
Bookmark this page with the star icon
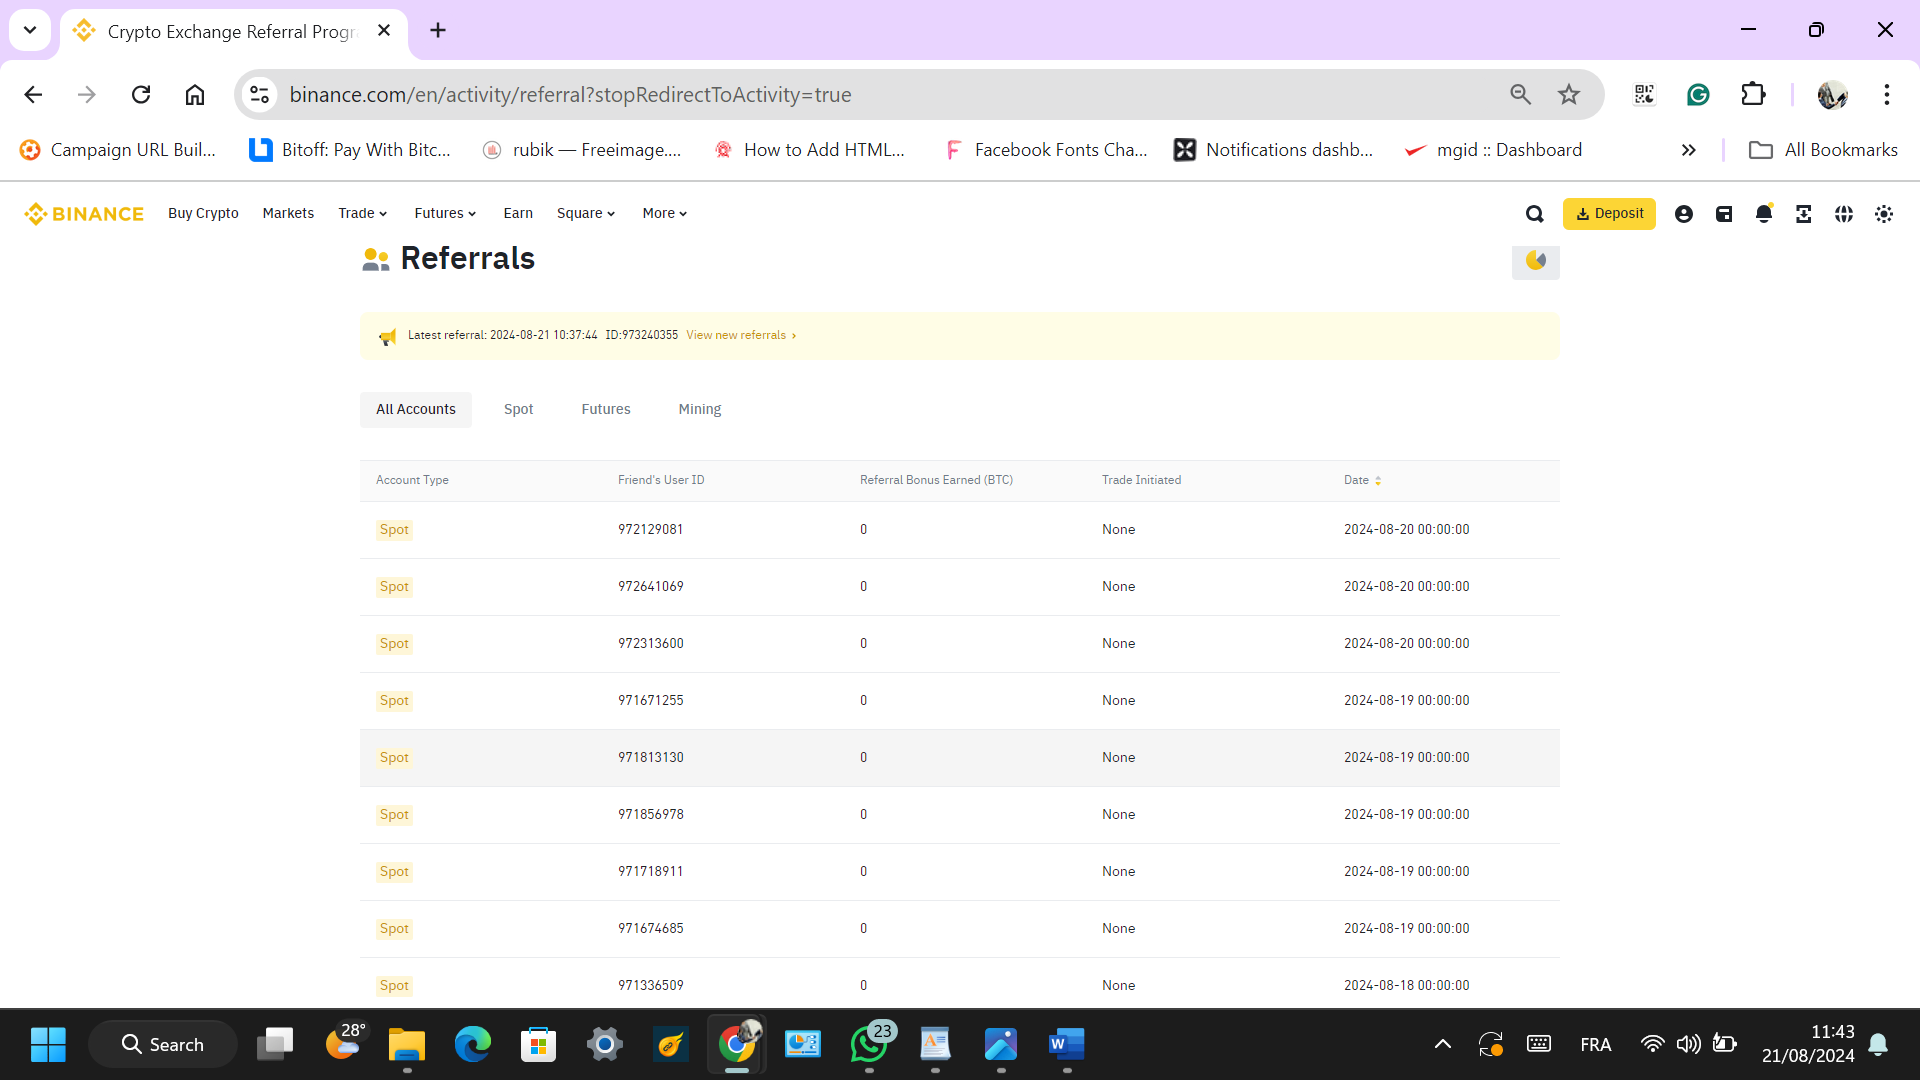1569,95
